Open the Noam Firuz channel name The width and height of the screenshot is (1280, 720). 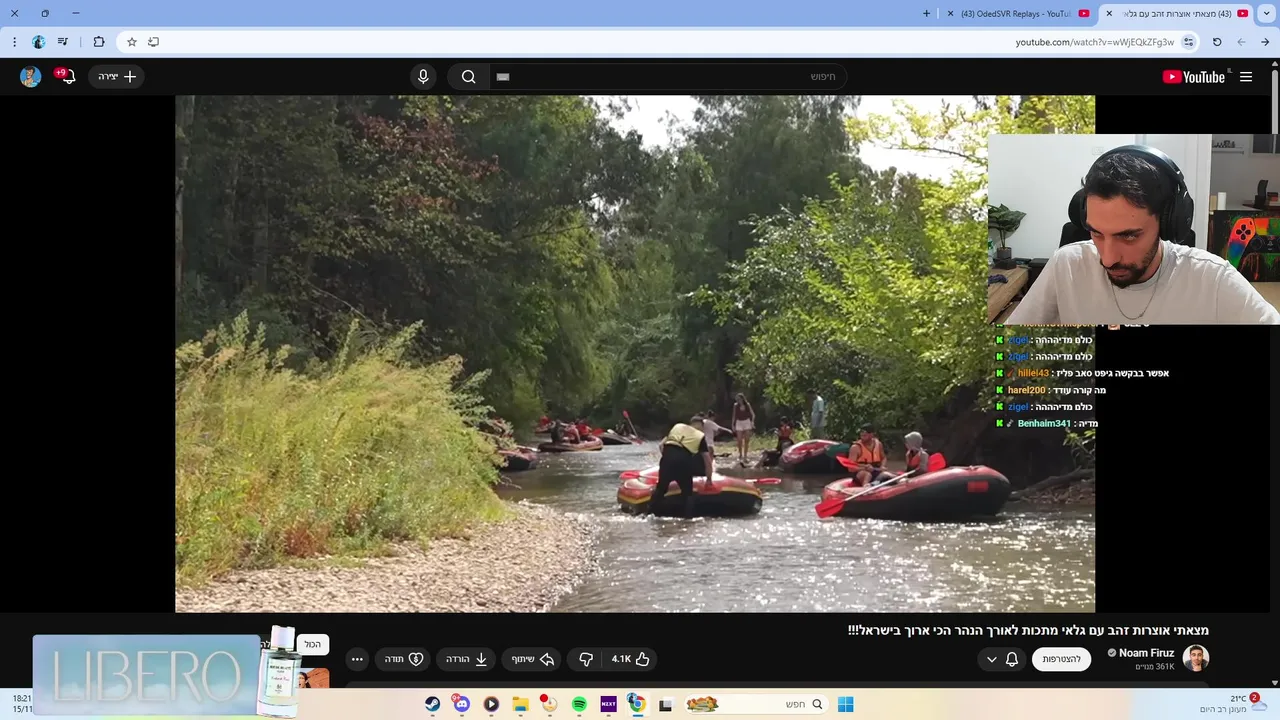coord(1146,653)
